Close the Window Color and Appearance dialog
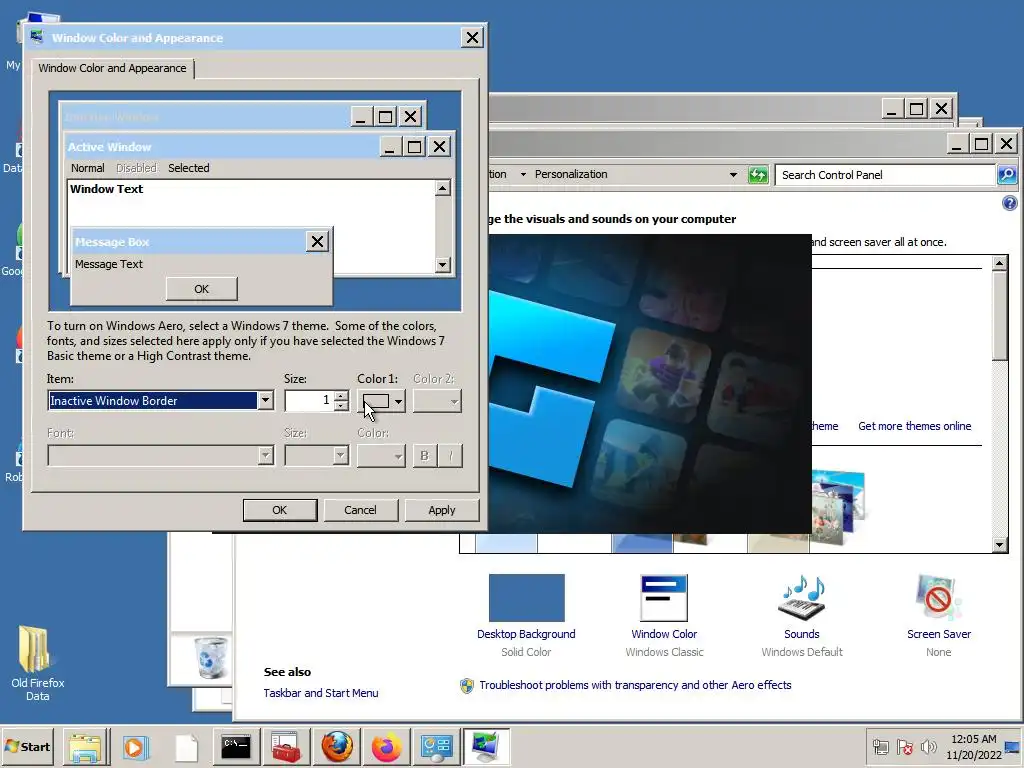 (x=472, y=38)
